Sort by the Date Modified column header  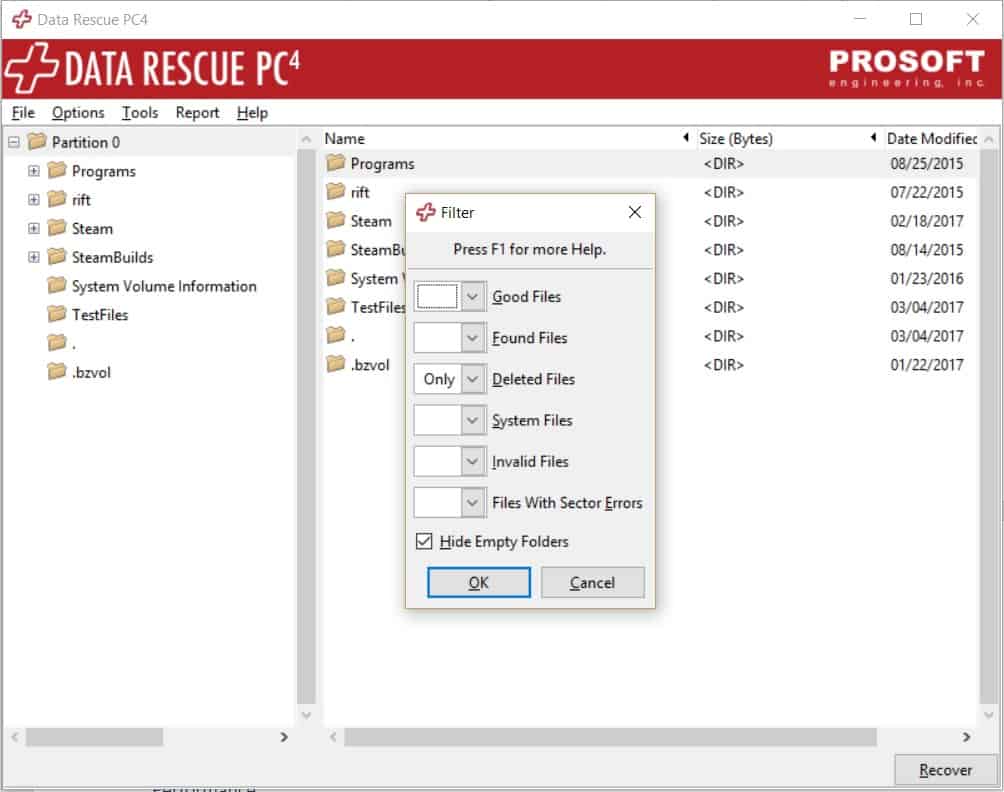pyautogui.click(x=932, y=138)
